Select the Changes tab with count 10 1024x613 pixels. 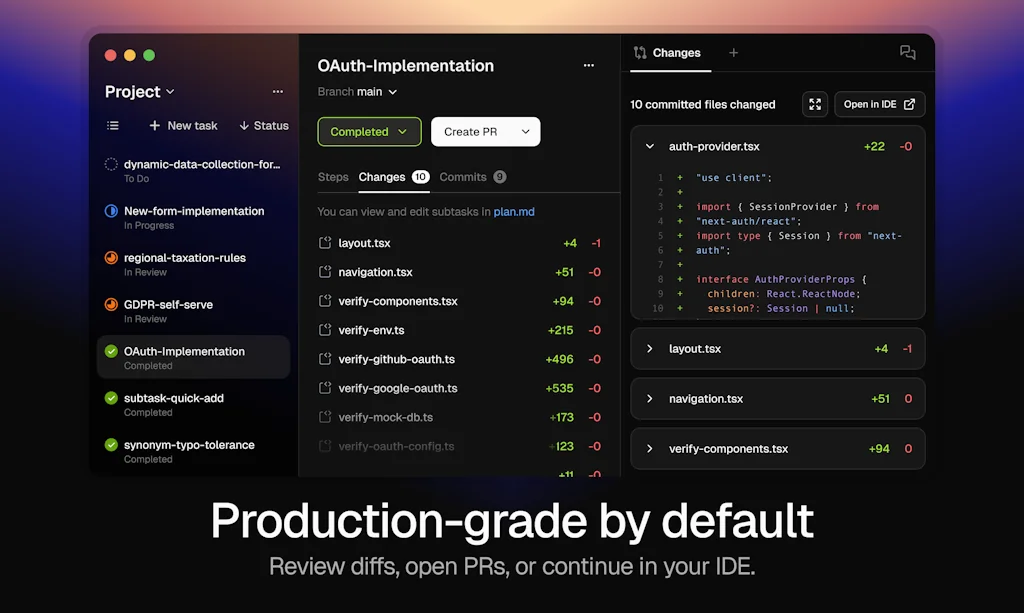click(x=393, y=177)
